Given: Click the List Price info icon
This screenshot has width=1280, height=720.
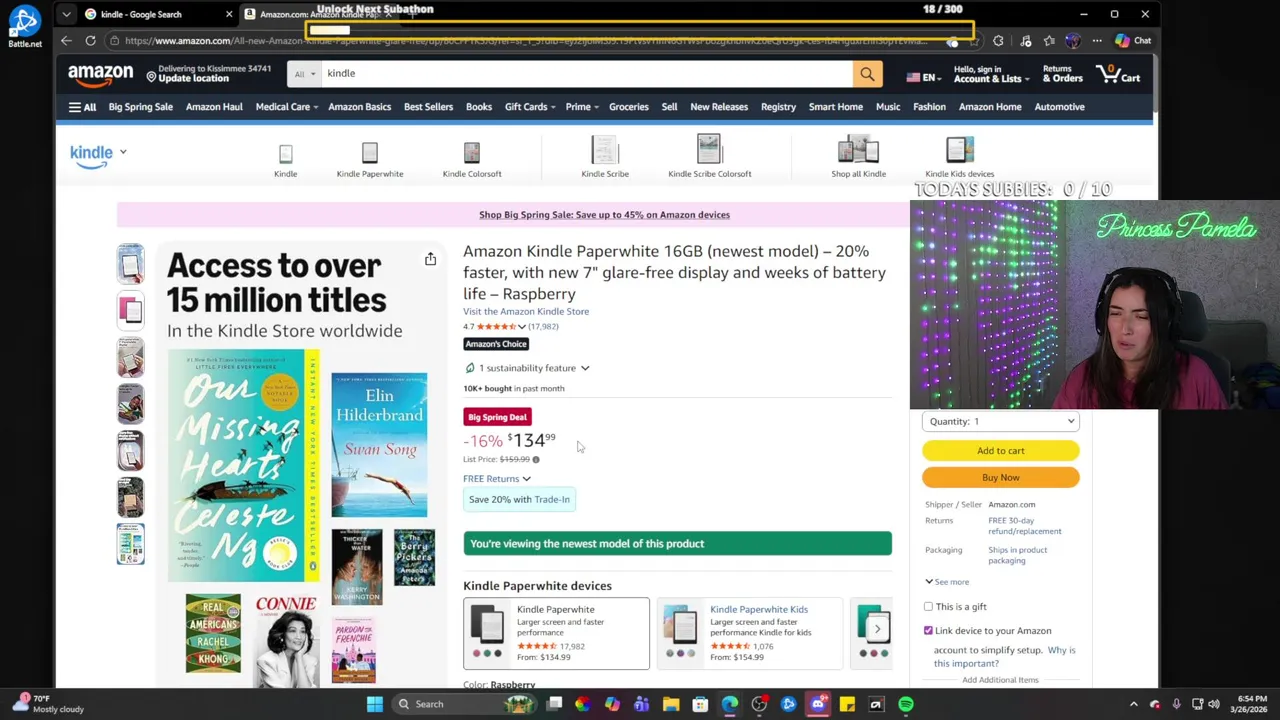Looking at the screenshot, I should [x=536, y=460].
